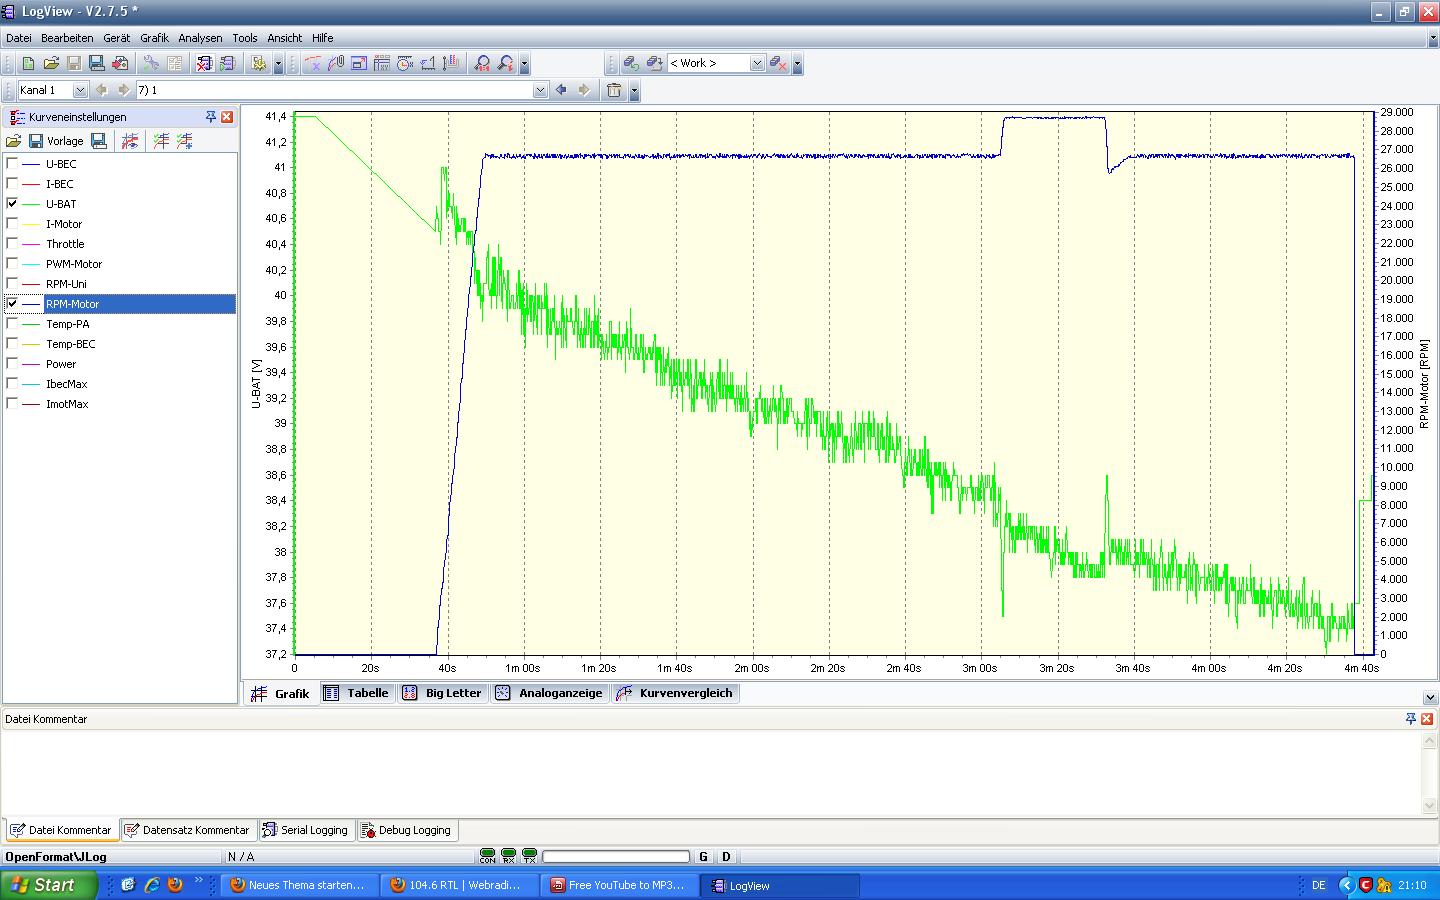
Task: Enable the I-Motor curve checkbox
Action: click(x=12, y=223)
